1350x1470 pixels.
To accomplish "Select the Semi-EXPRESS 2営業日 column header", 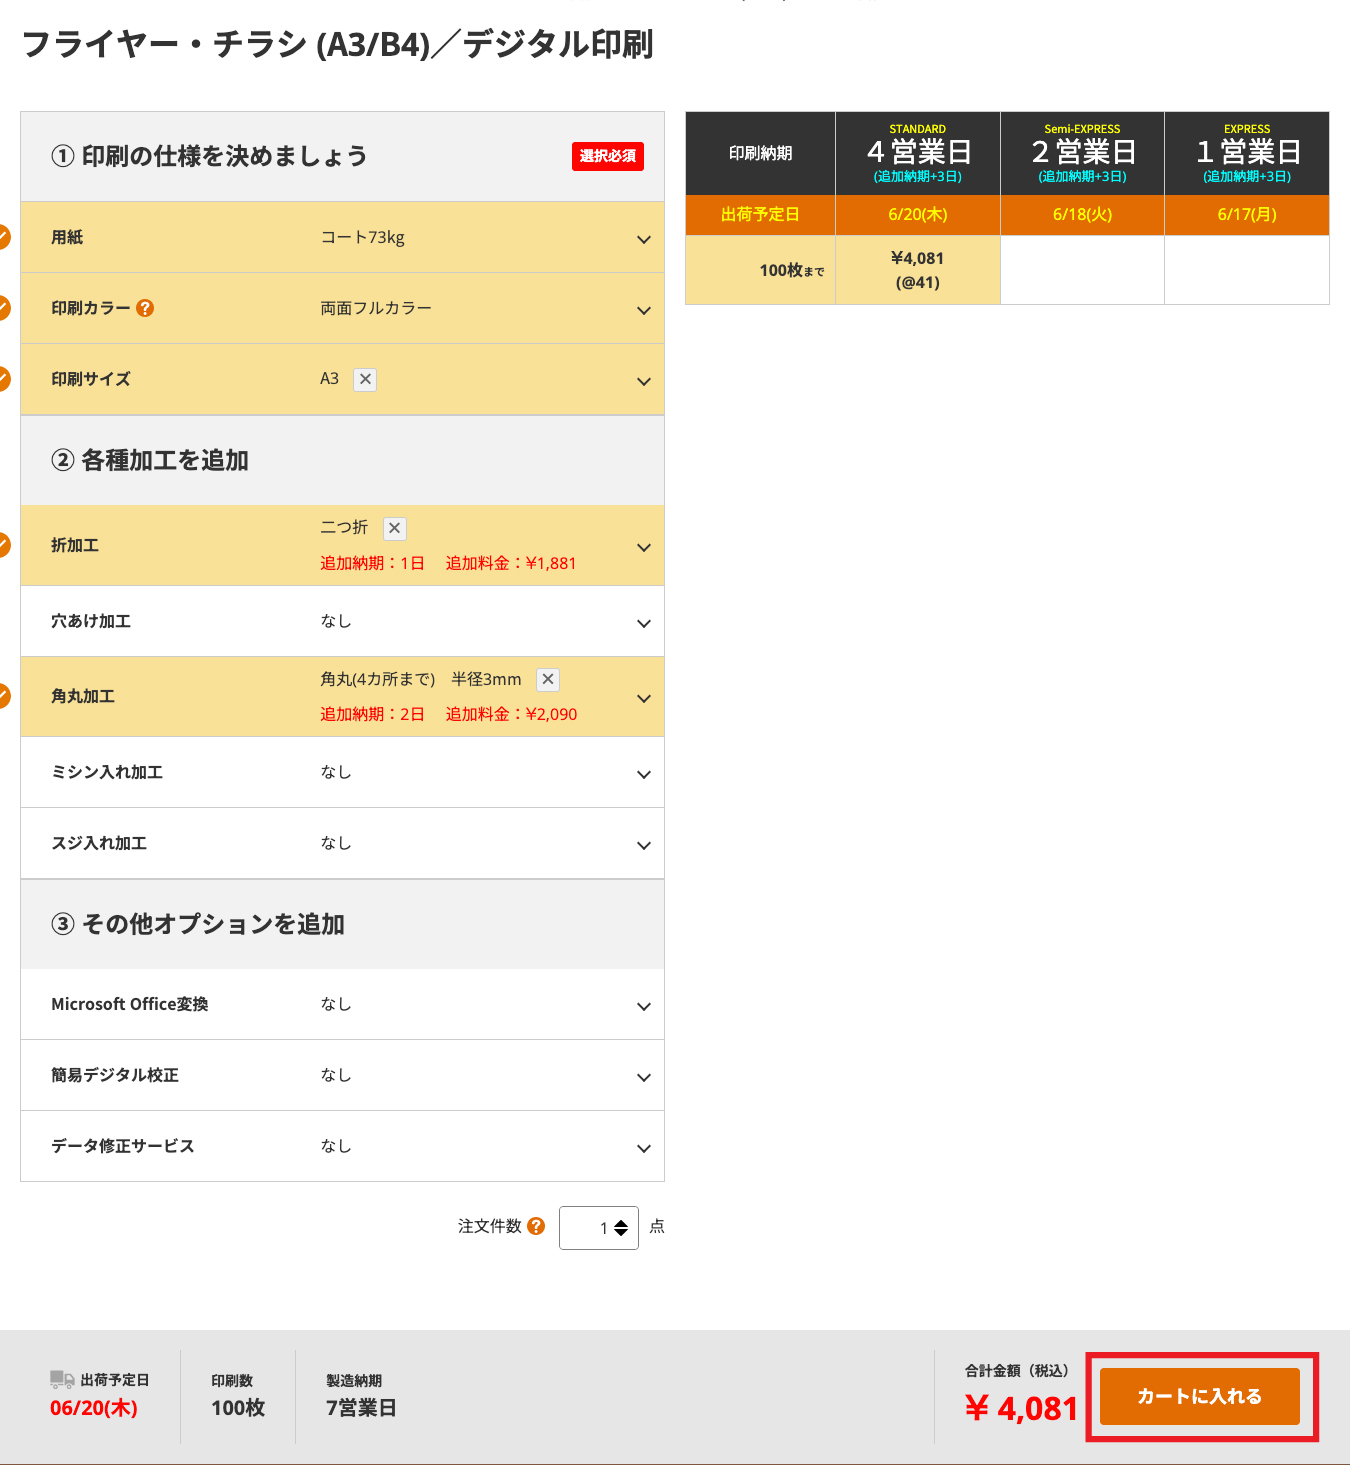I will [x=1082, y=153].
